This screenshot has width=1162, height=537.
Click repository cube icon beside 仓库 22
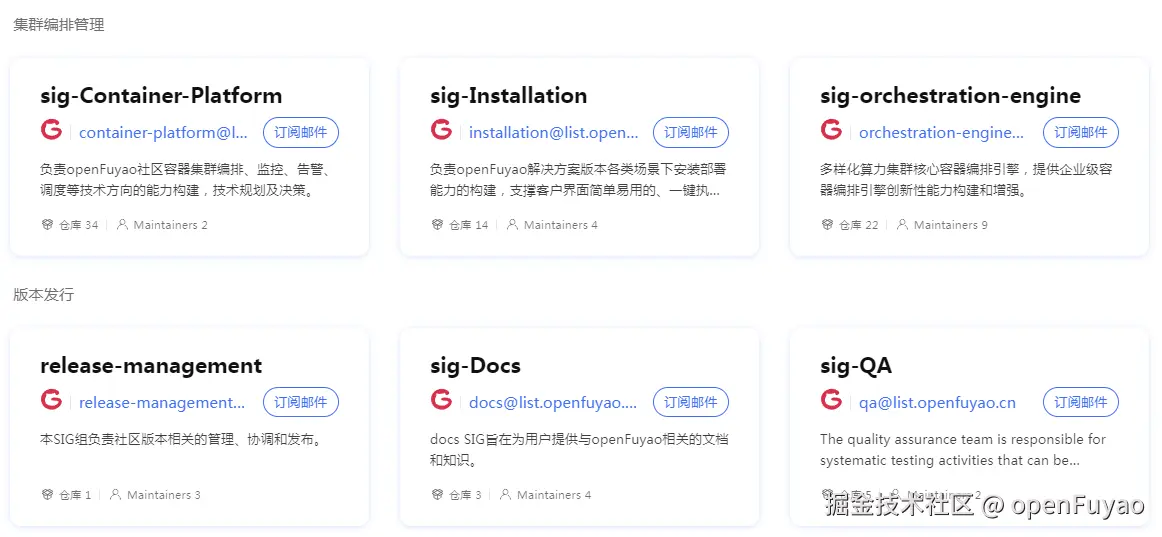click(827, 224)
